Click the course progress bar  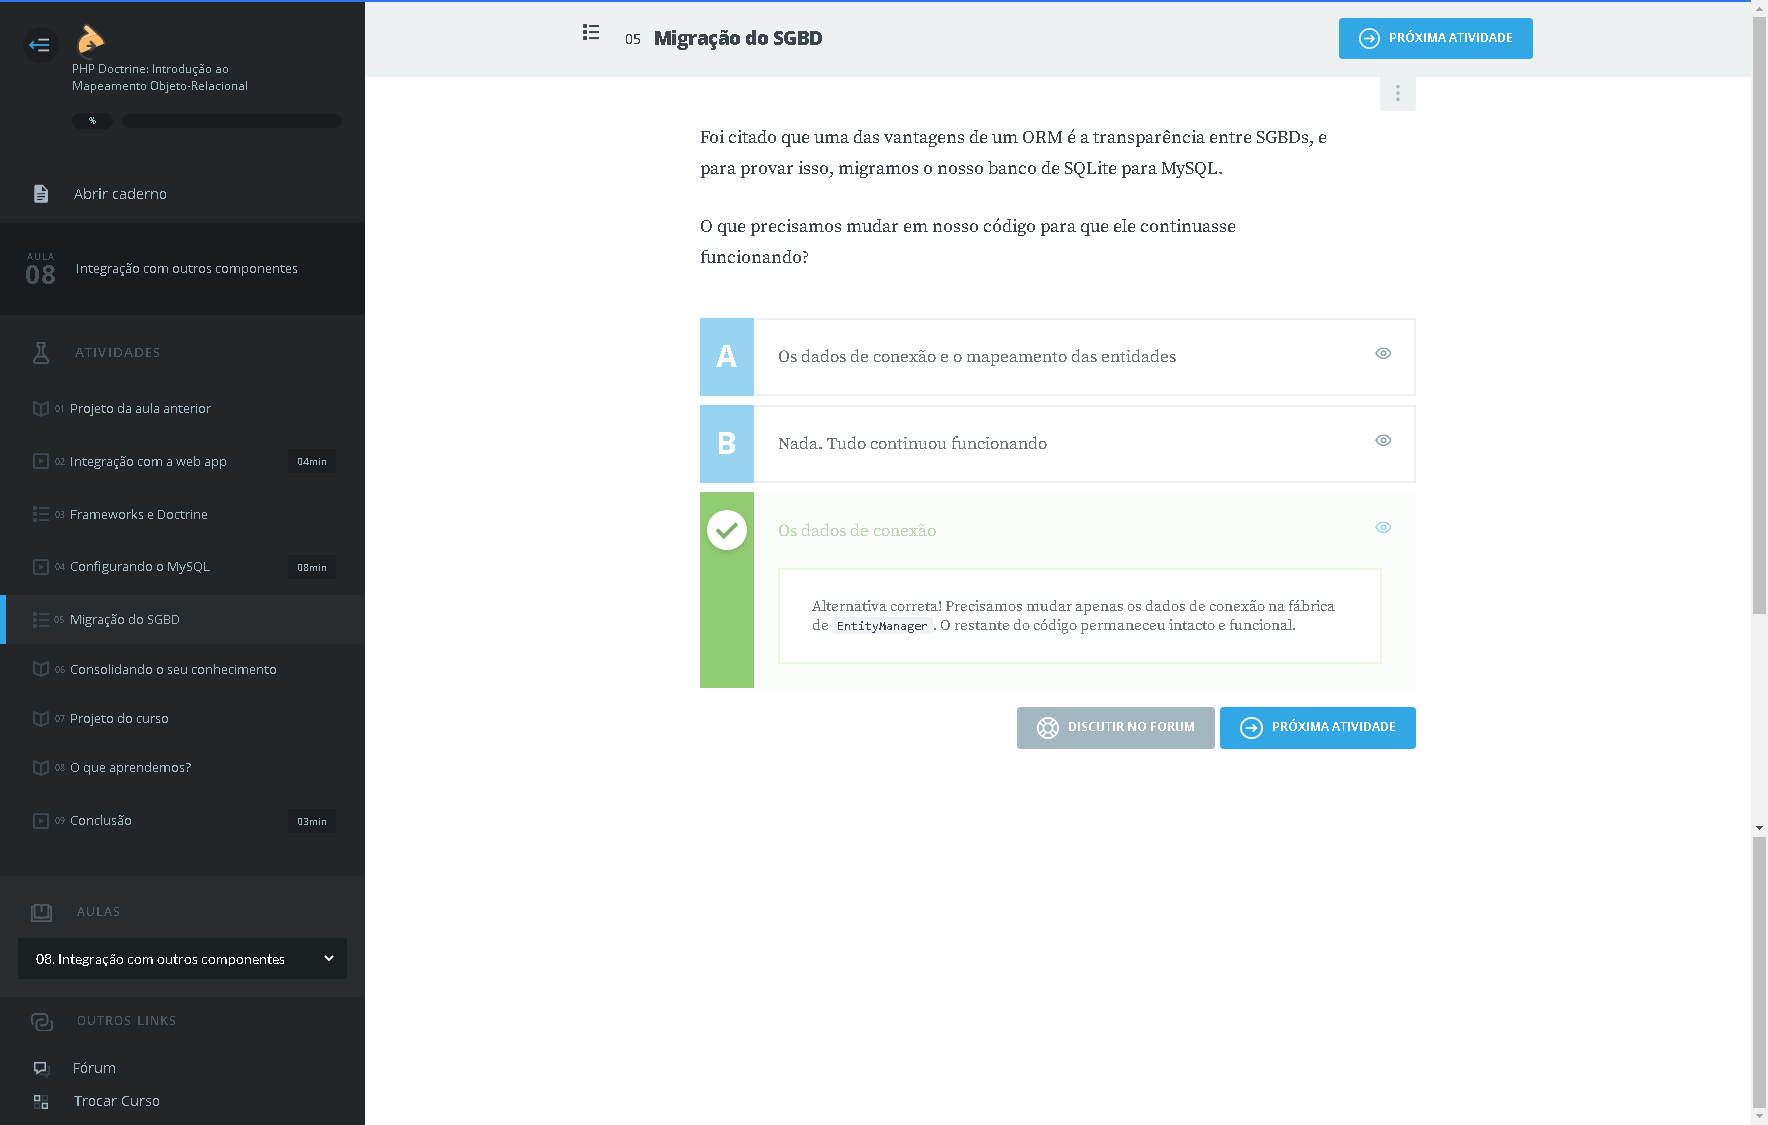point(232,121)
